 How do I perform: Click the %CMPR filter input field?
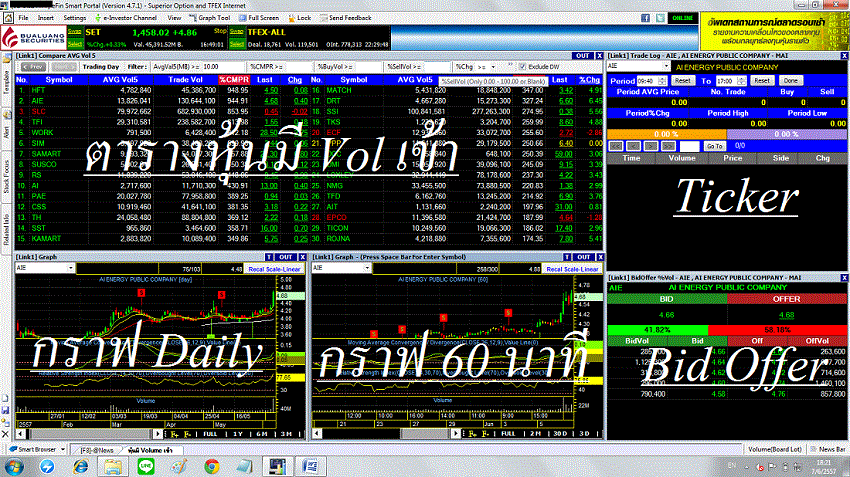click(x=299, y=67)
